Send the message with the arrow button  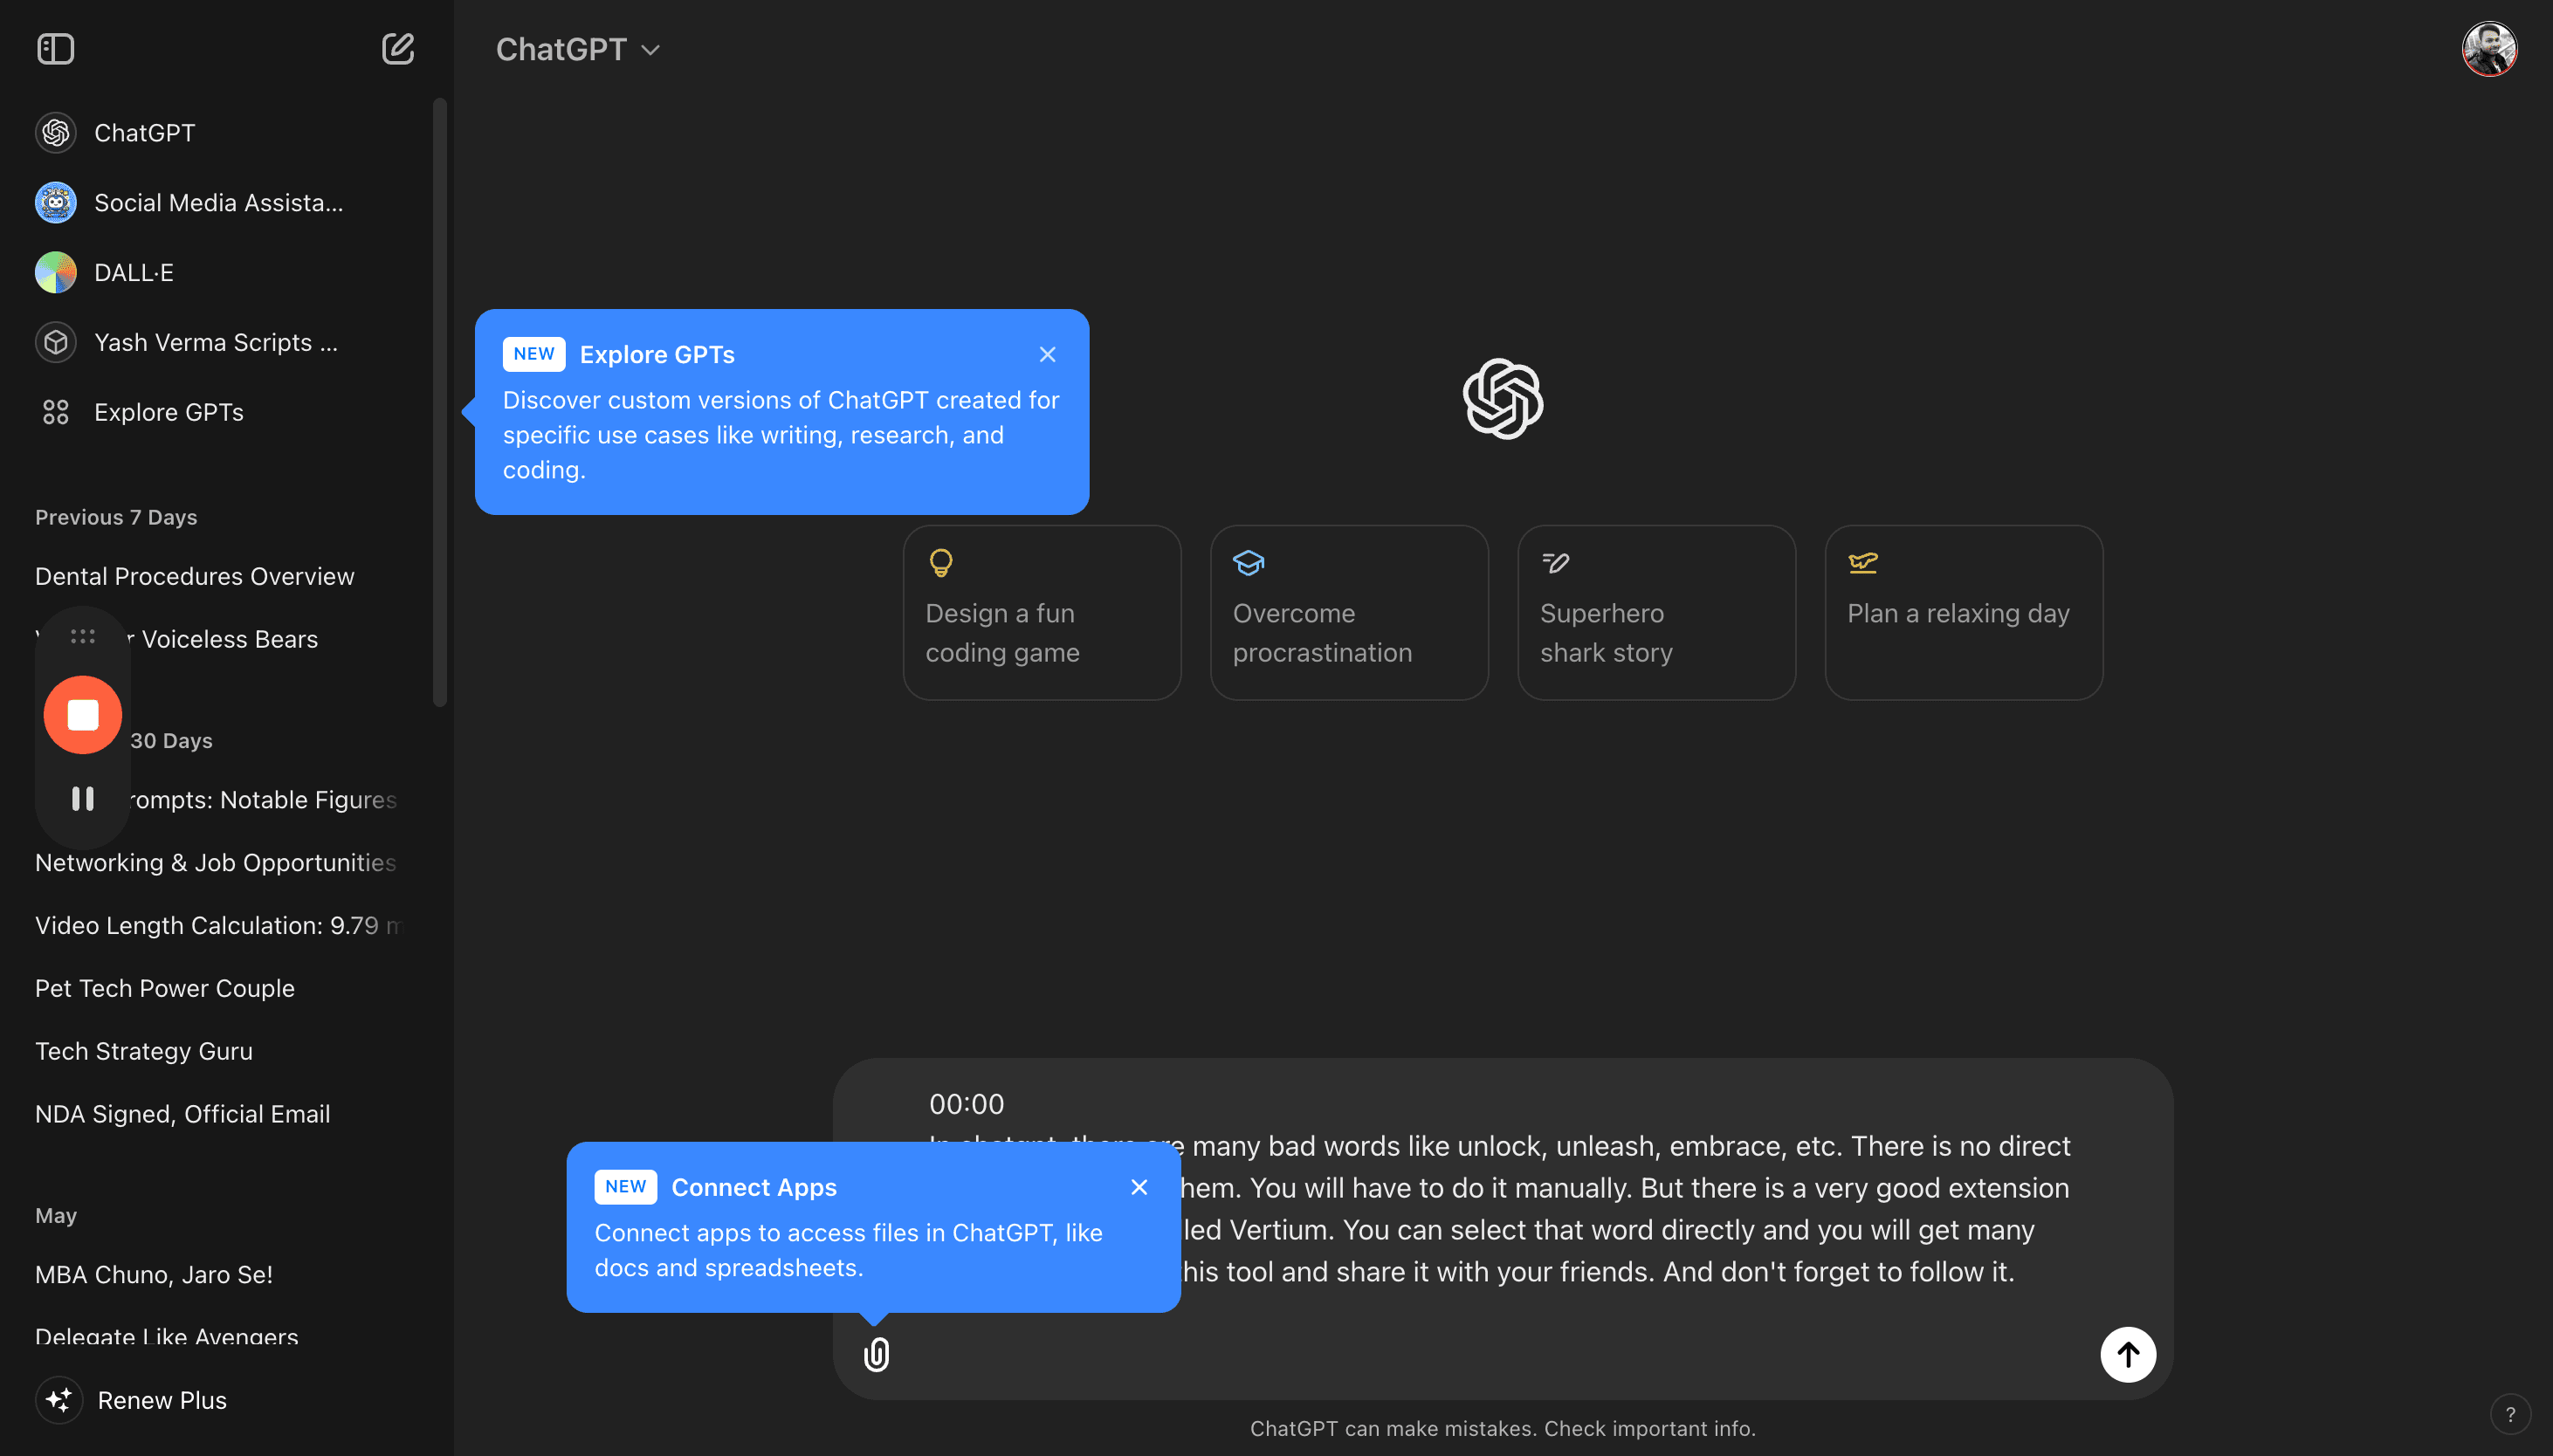coord(2128,1355)
